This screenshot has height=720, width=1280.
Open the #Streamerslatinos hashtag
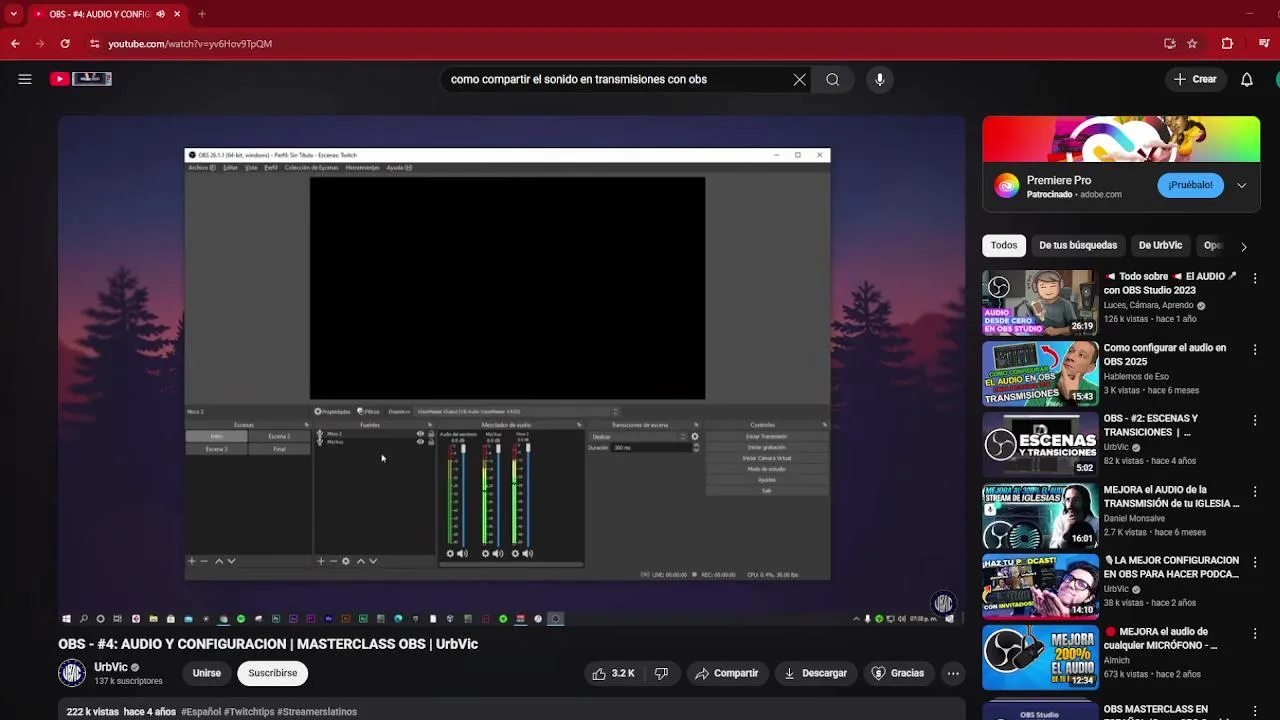[317, 712]
